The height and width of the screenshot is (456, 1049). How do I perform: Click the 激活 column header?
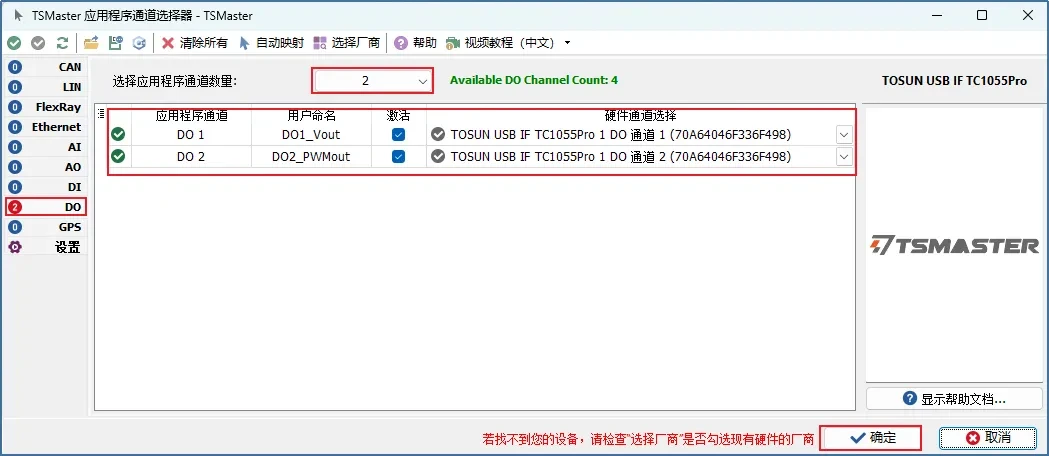click(399, 116)
